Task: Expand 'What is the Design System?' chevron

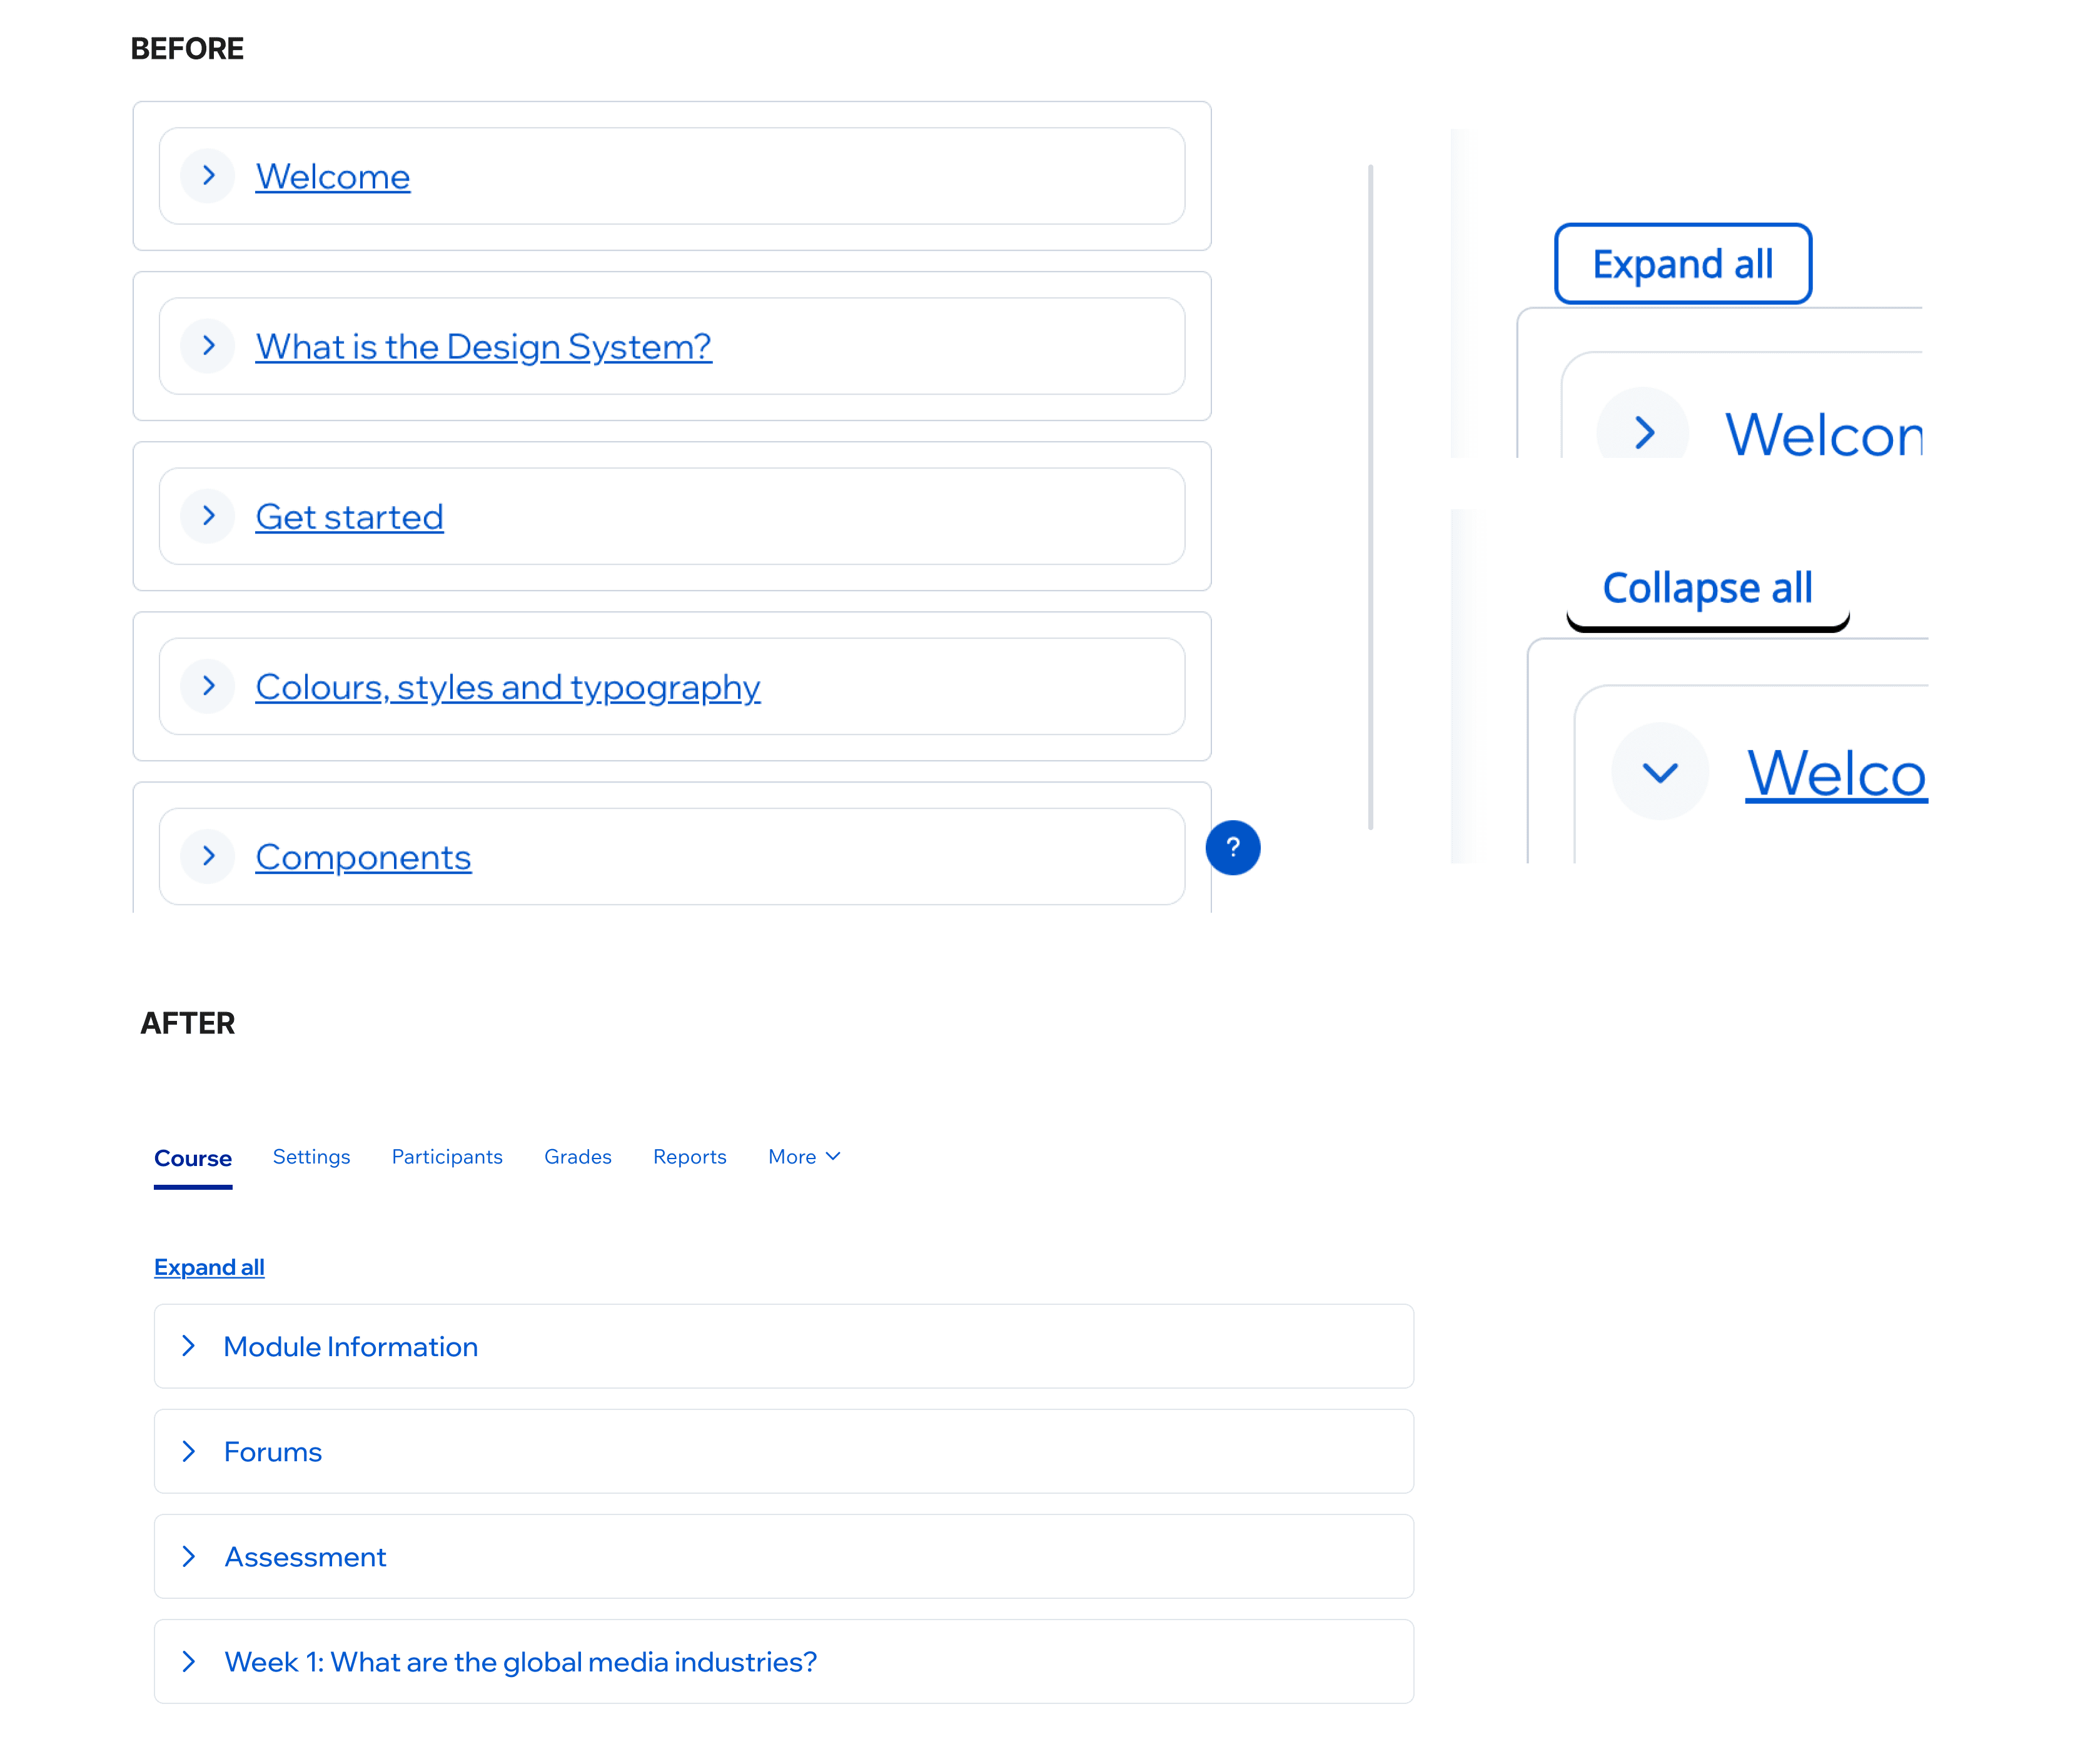Action: coord(208,346)
